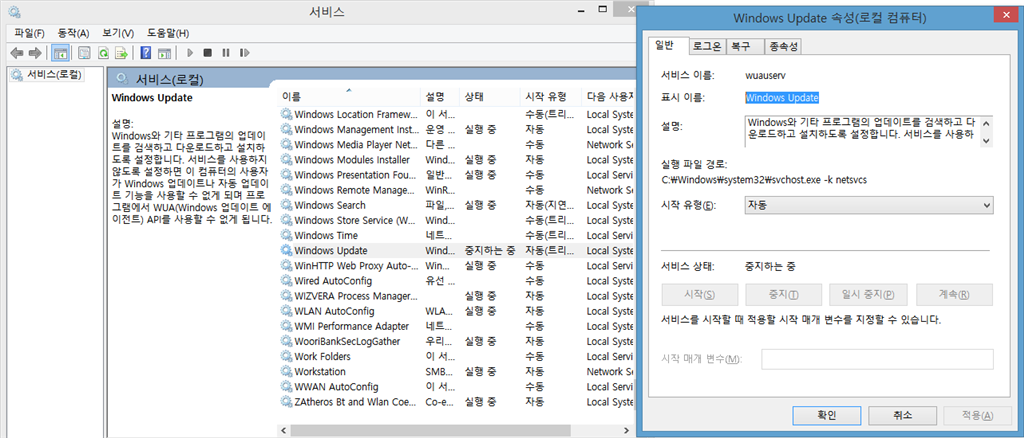Image resolution: width=1024 pixels, height=438 pixels.
Task: Select Windows Management Inst... row
Action: [x=457, y=129]
